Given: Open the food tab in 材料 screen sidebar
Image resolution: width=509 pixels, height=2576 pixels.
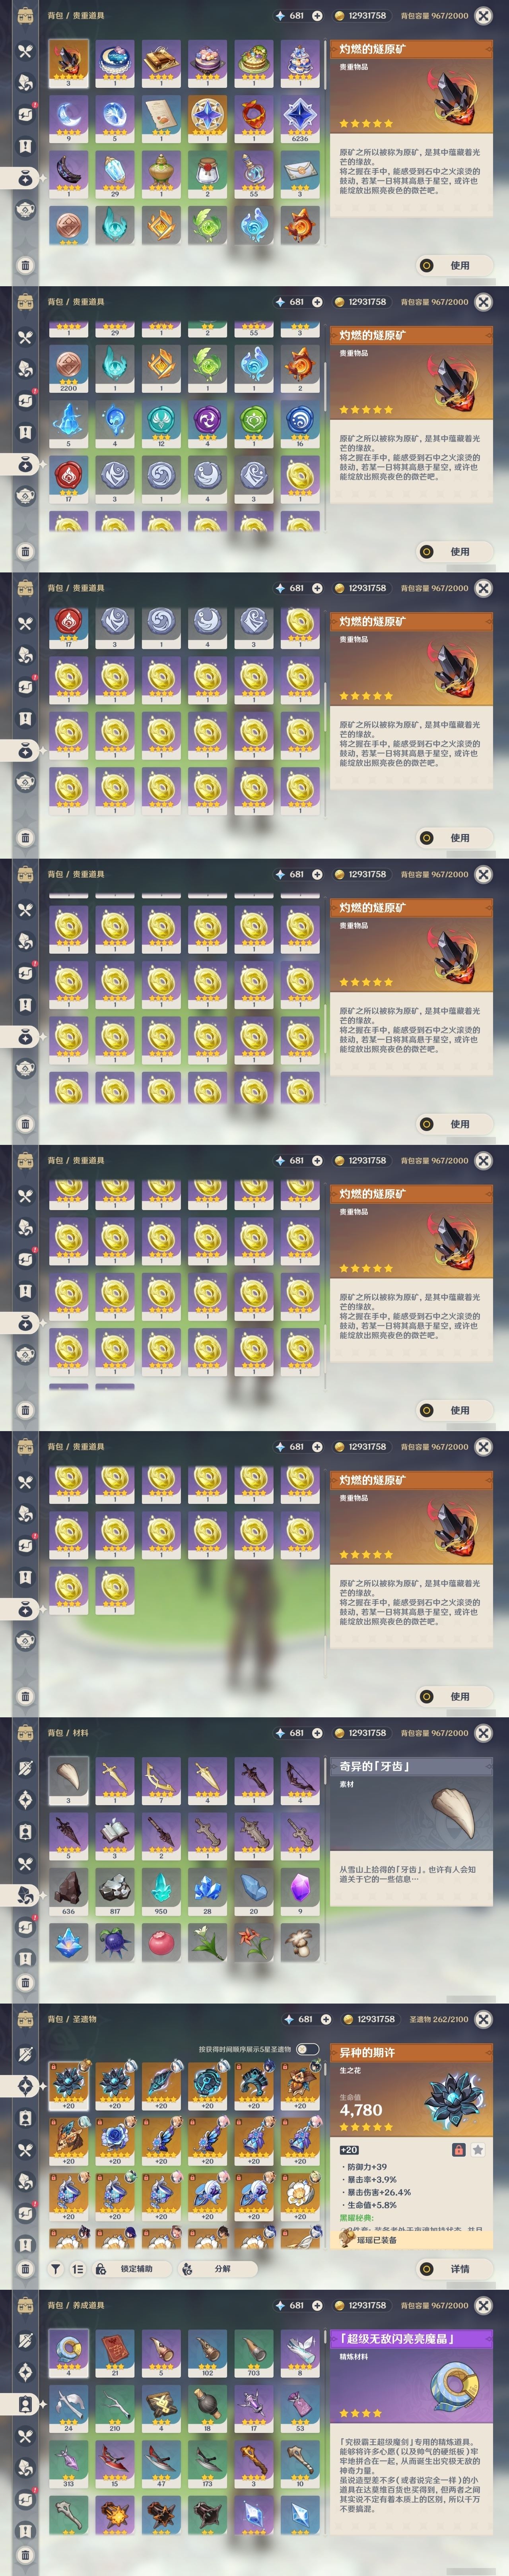Looking at the screenshot, I should point(26,1864).
